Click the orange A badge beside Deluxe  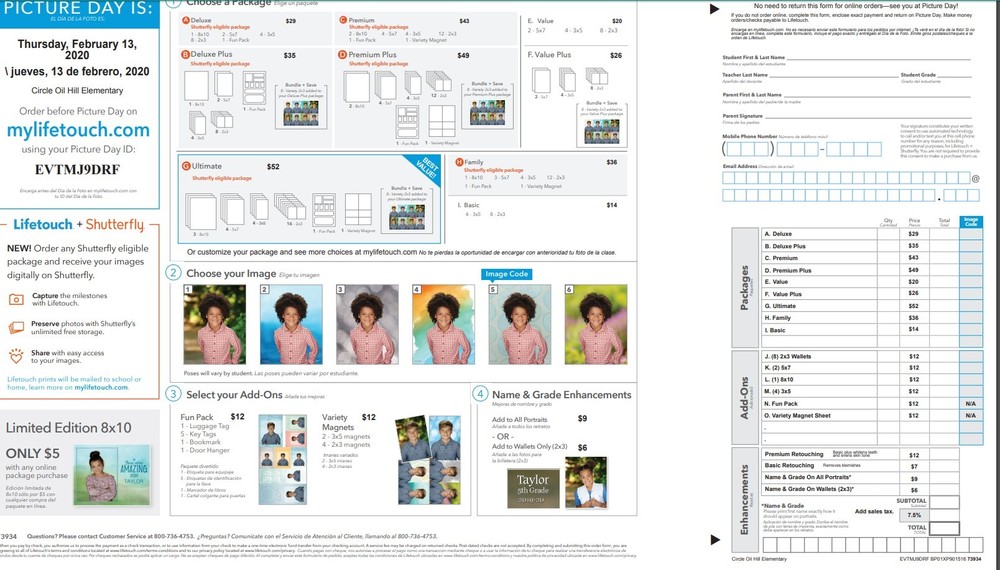click(x=186, y=20)
